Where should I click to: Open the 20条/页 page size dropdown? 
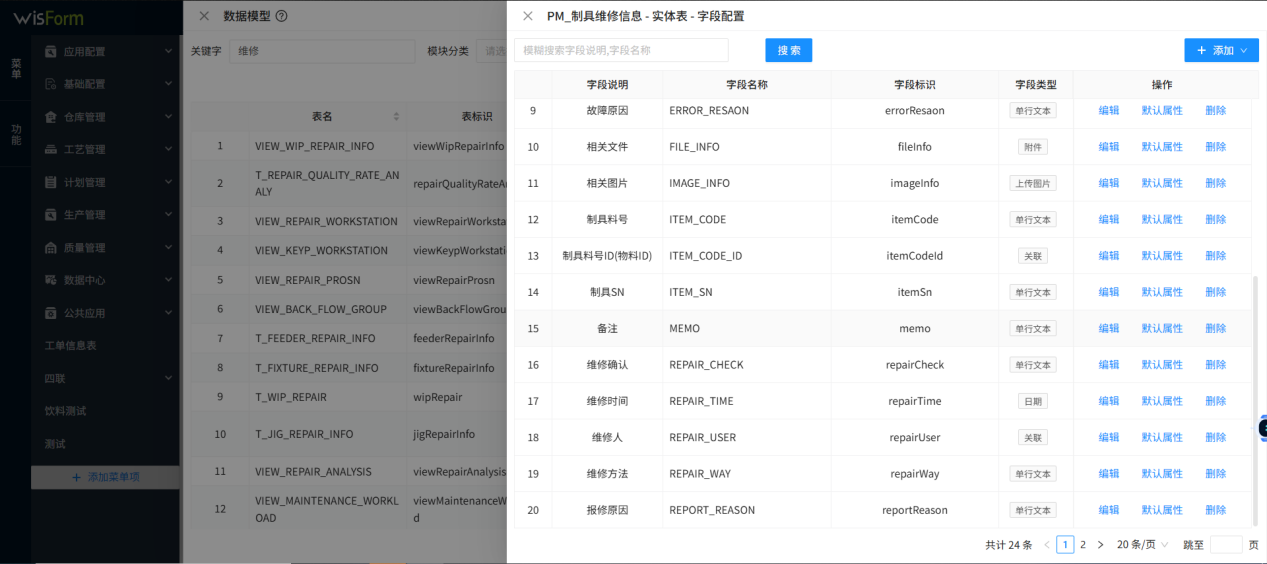coord(1142,545)
